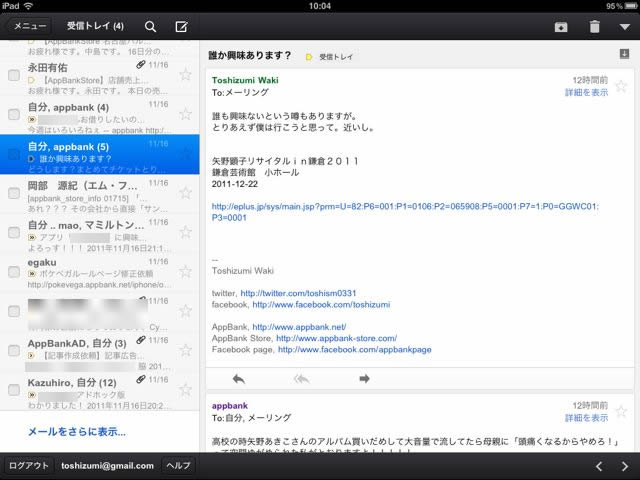Click the importance marker on egaku mail
This screenshot has width=640, height=480.
(32, 273)
